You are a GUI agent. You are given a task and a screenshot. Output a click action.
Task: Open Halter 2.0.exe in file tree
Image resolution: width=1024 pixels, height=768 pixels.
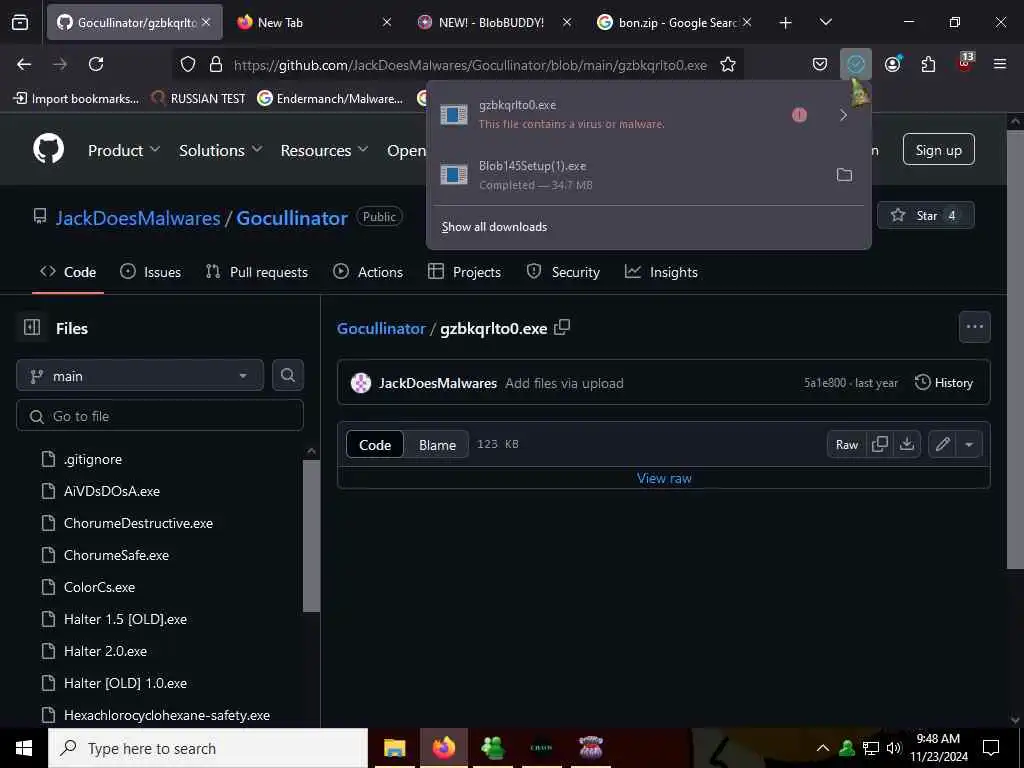(x=105, y=651)
